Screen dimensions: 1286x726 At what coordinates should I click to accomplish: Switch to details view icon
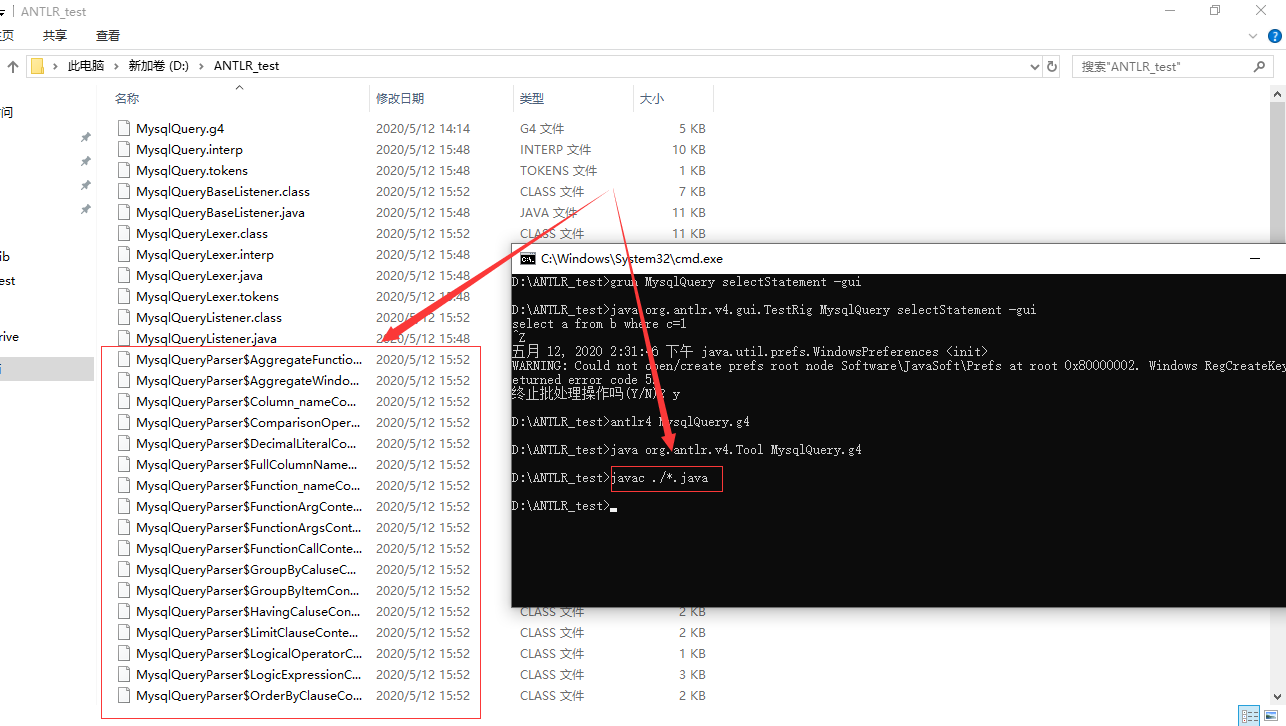pos(1250,715)
